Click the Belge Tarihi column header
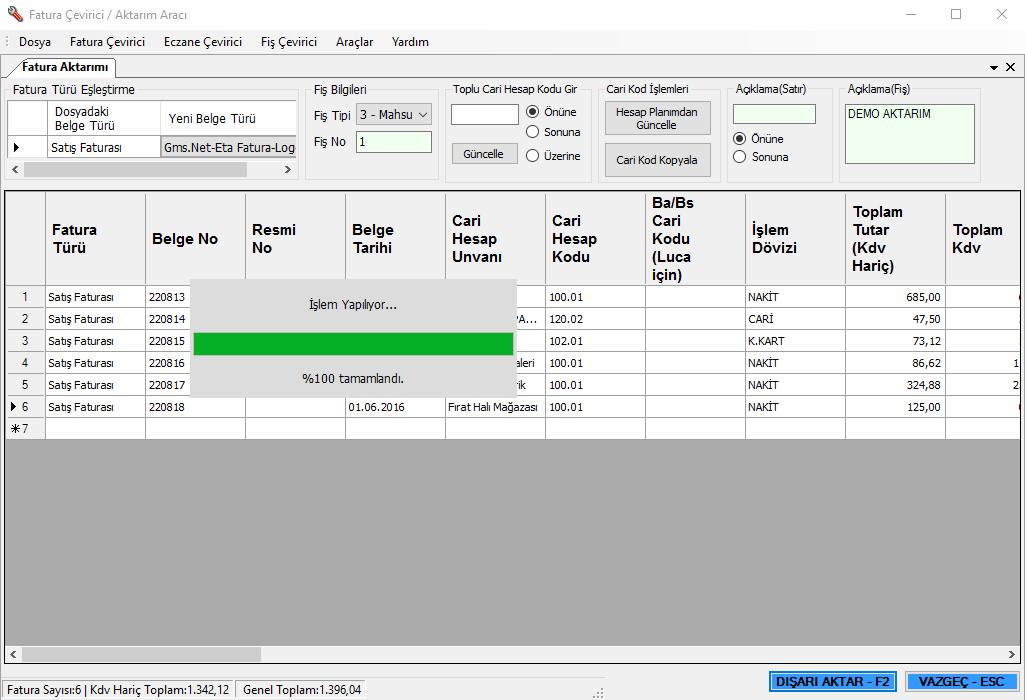This screenshot has height=700, width=1025. 395,239
